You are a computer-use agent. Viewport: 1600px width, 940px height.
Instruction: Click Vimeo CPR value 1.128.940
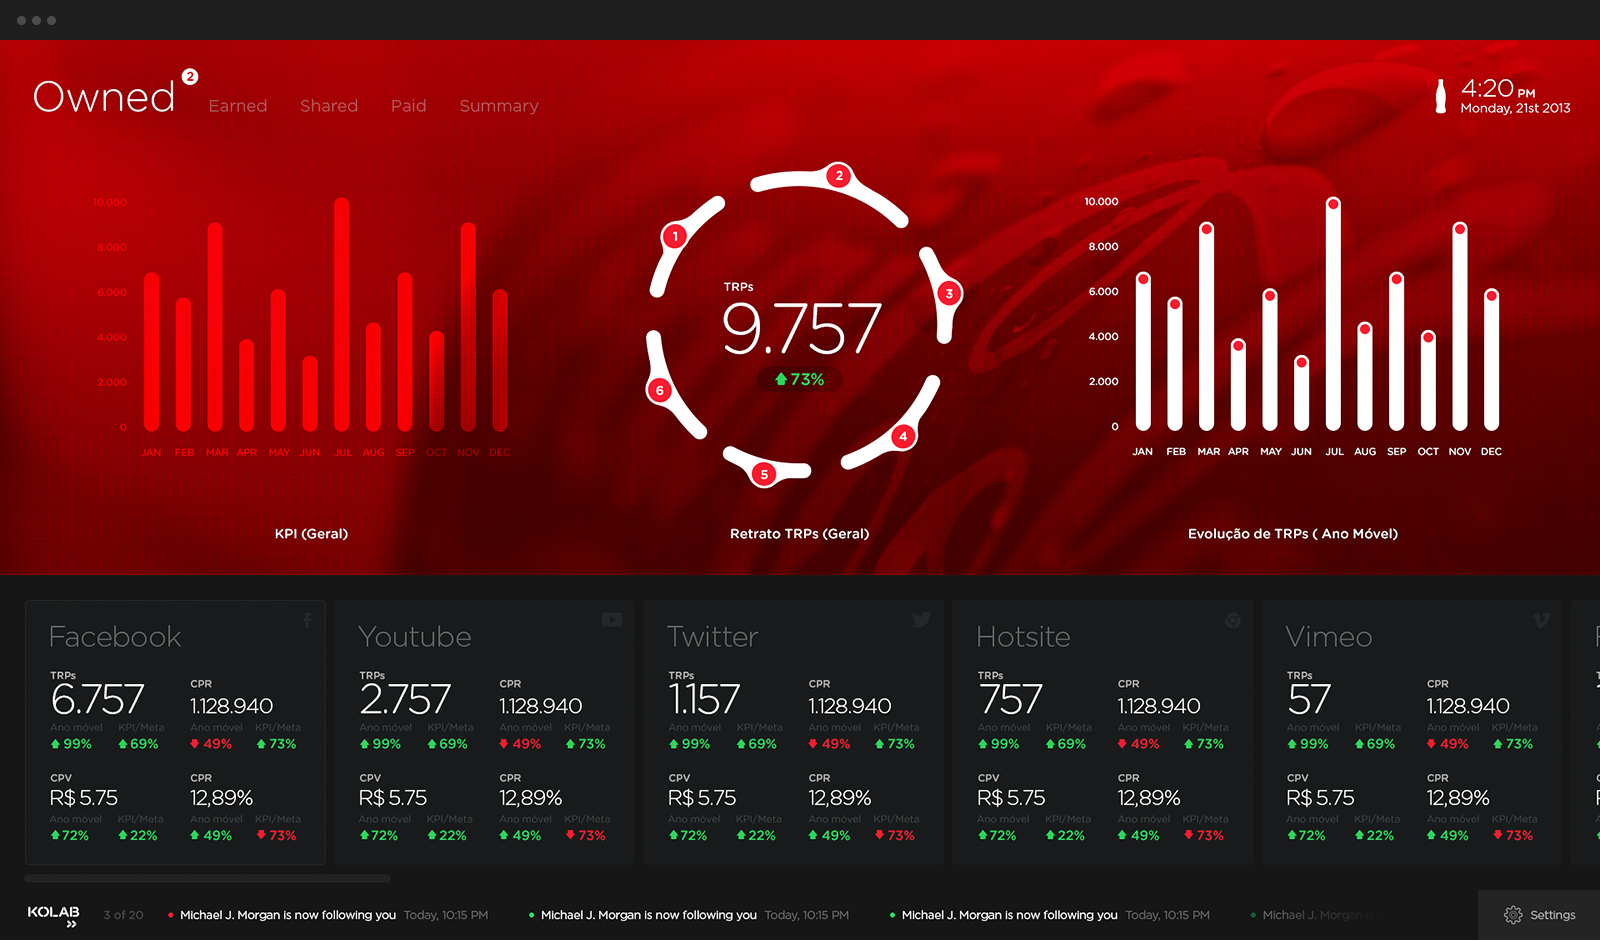pyautogui.click(x=1468, y=706)
